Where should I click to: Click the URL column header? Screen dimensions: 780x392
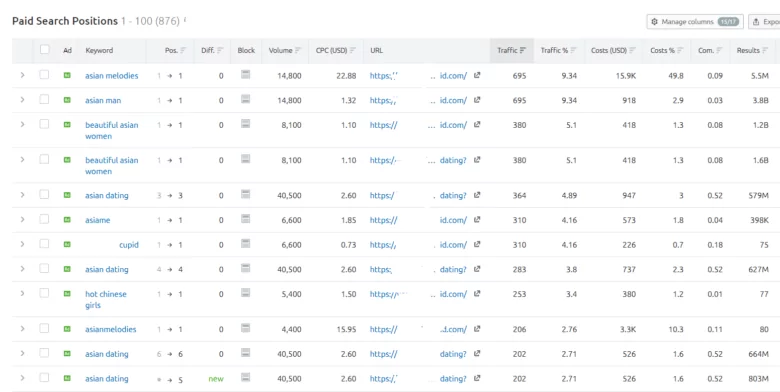377,50
